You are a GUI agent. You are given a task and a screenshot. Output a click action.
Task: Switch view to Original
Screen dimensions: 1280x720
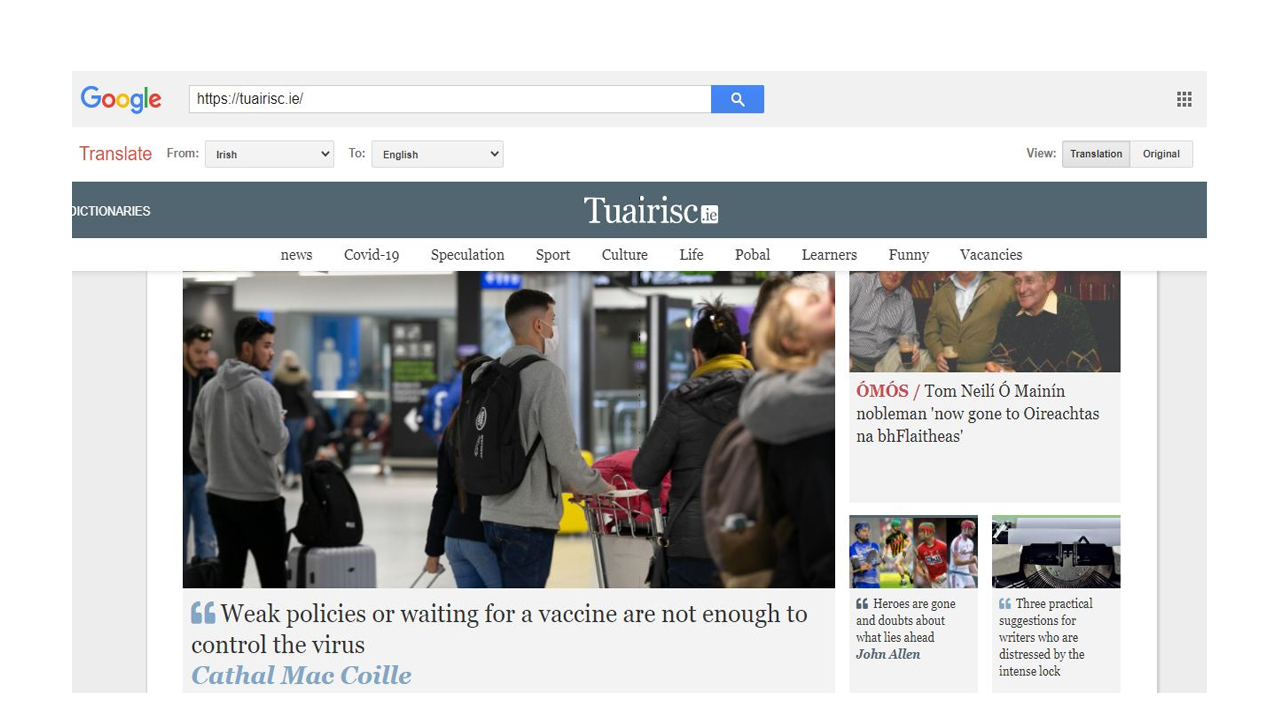(x=1161, y=154)
